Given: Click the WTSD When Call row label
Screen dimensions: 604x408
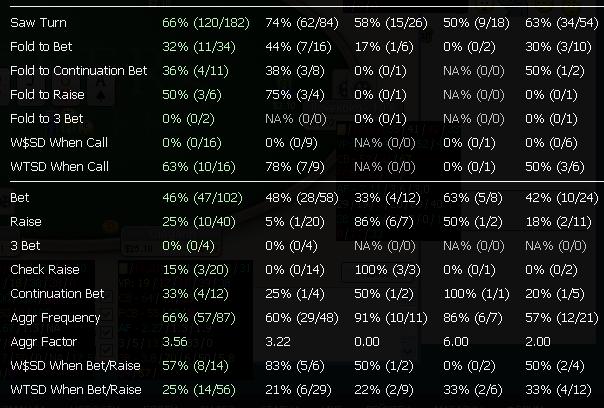Looking at the screenshot, I should (x=55, y=166).
